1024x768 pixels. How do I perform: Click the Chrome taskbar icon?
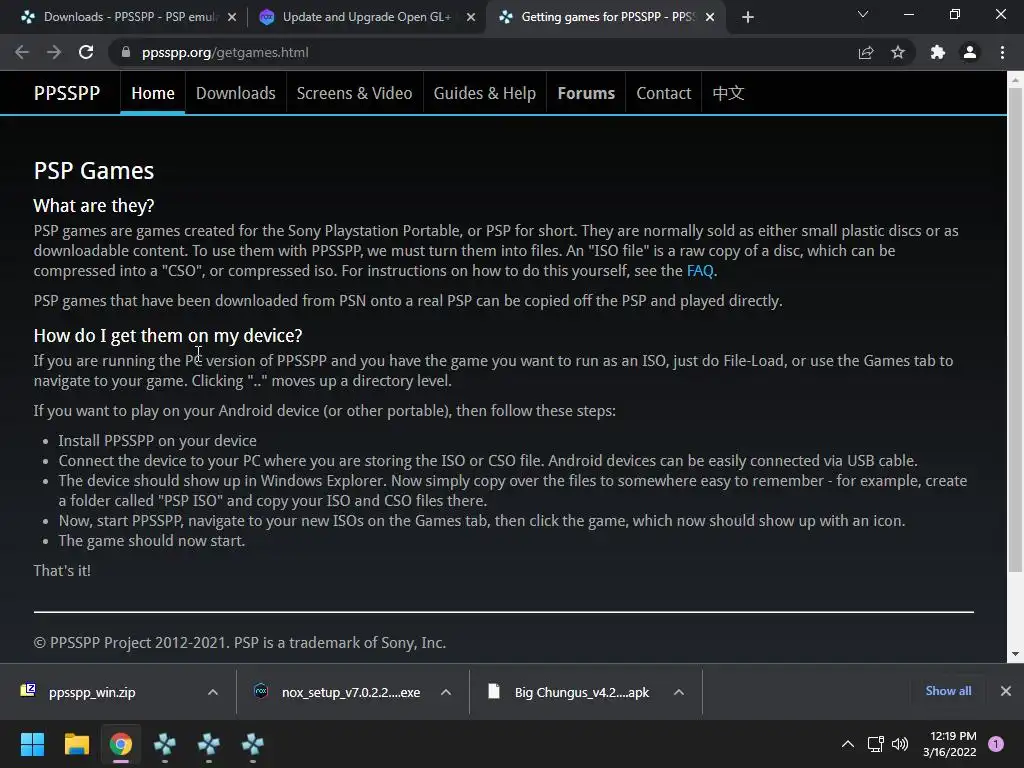pos(121,744)
